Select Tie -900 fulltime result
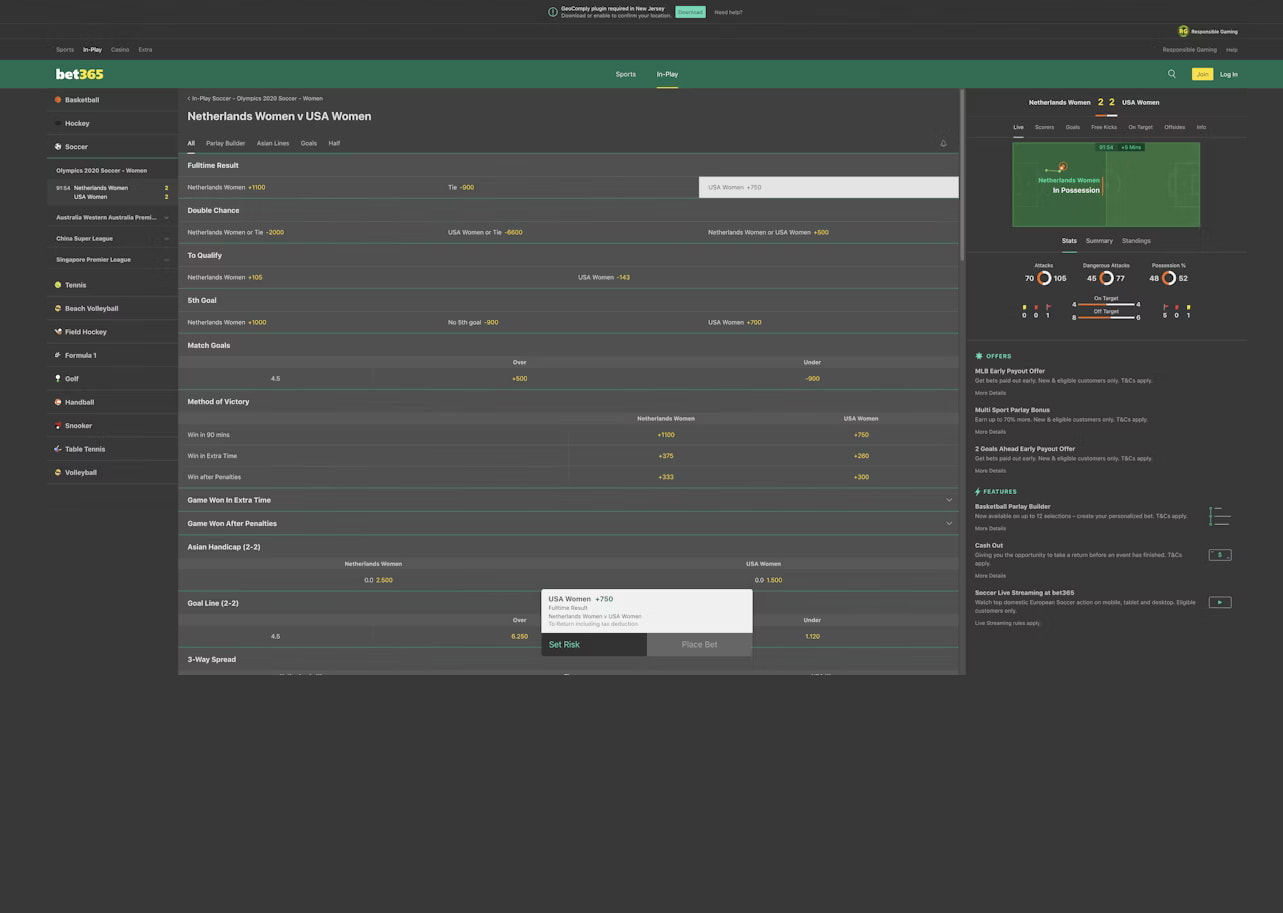This screenshot has height=913, width=1283. [x=568, y=187]
